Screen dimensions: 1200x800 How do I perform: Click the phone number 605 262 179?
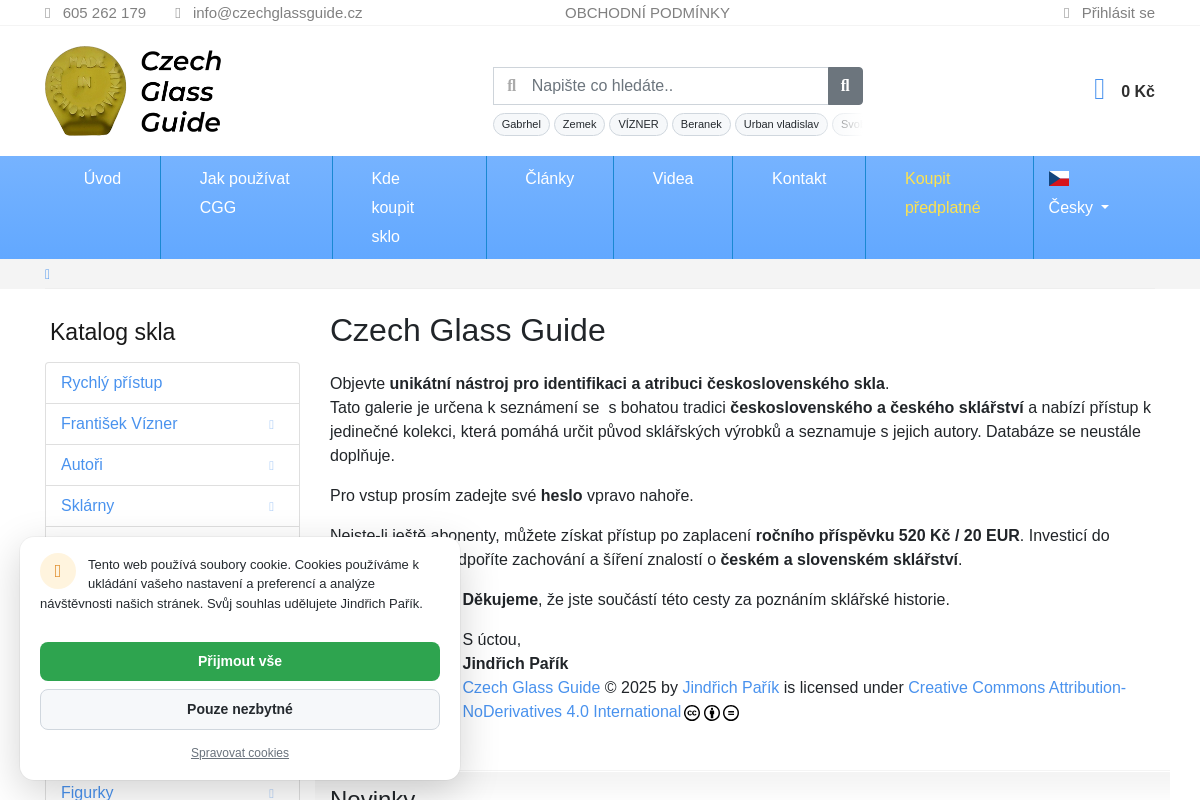[x=104, y=13]
